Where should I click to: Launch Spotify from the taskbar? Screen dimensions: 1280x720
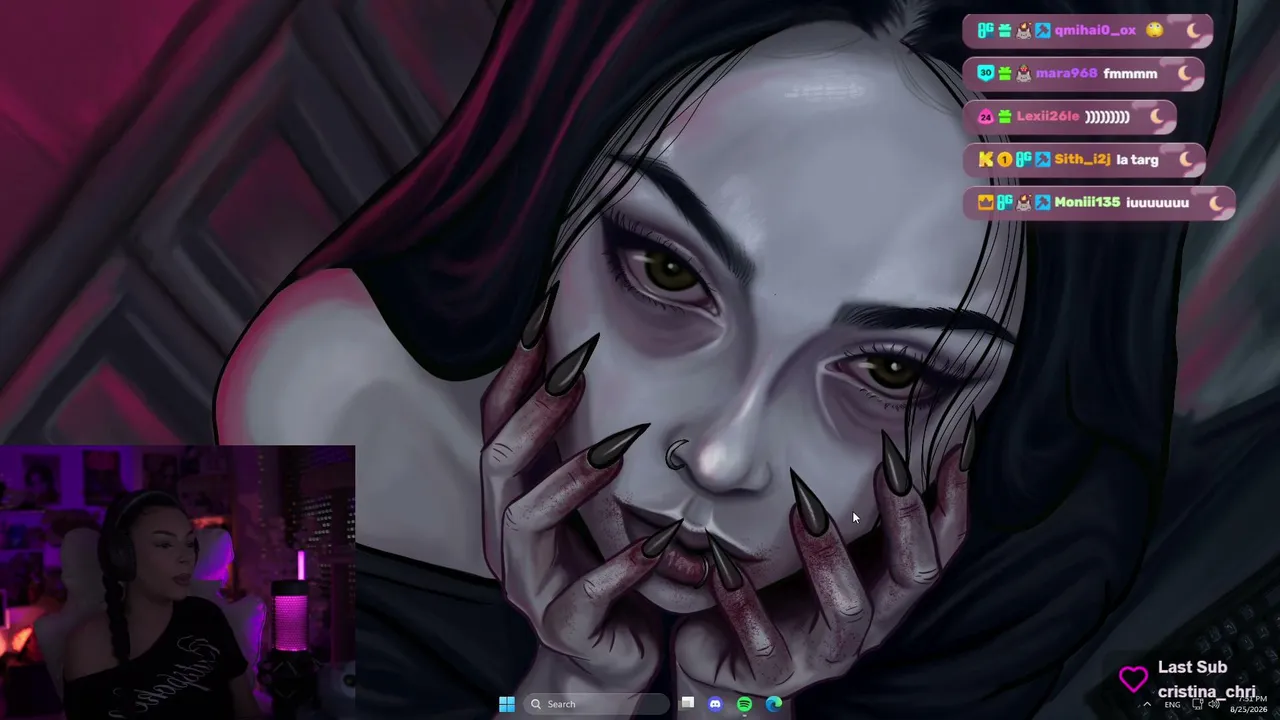click(x=744, y=704)
